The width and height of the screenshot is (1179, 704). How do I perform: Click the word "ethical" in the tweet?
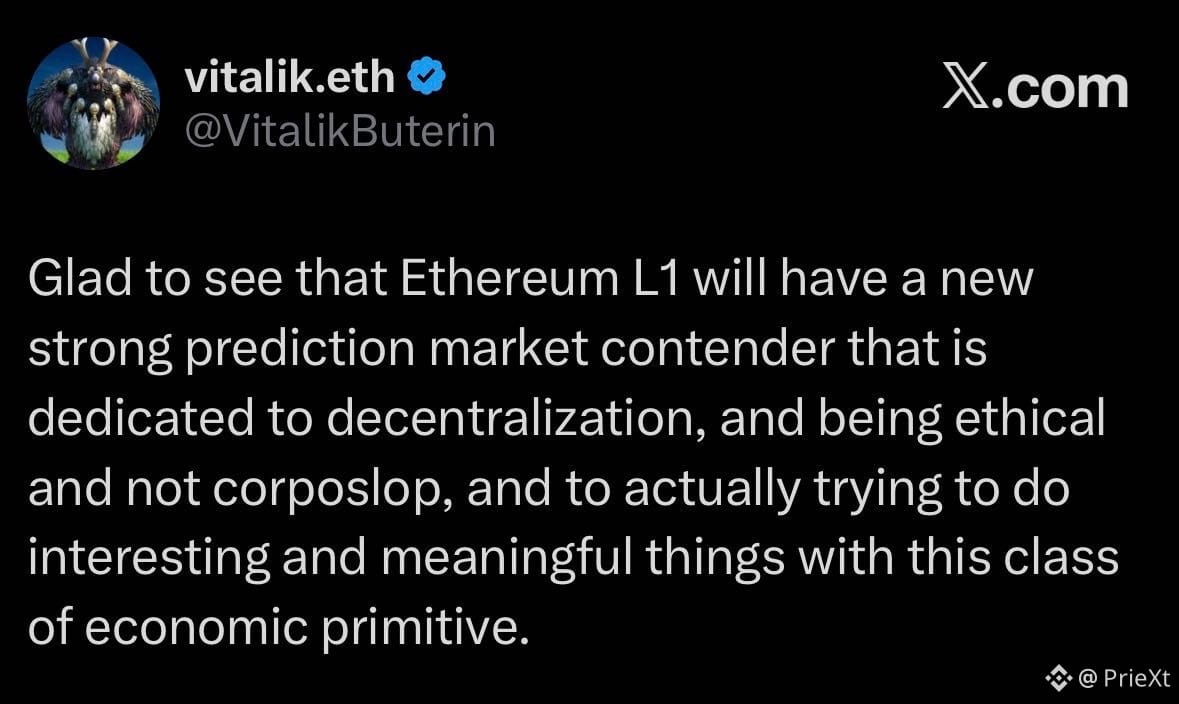tap(1030, 418)
